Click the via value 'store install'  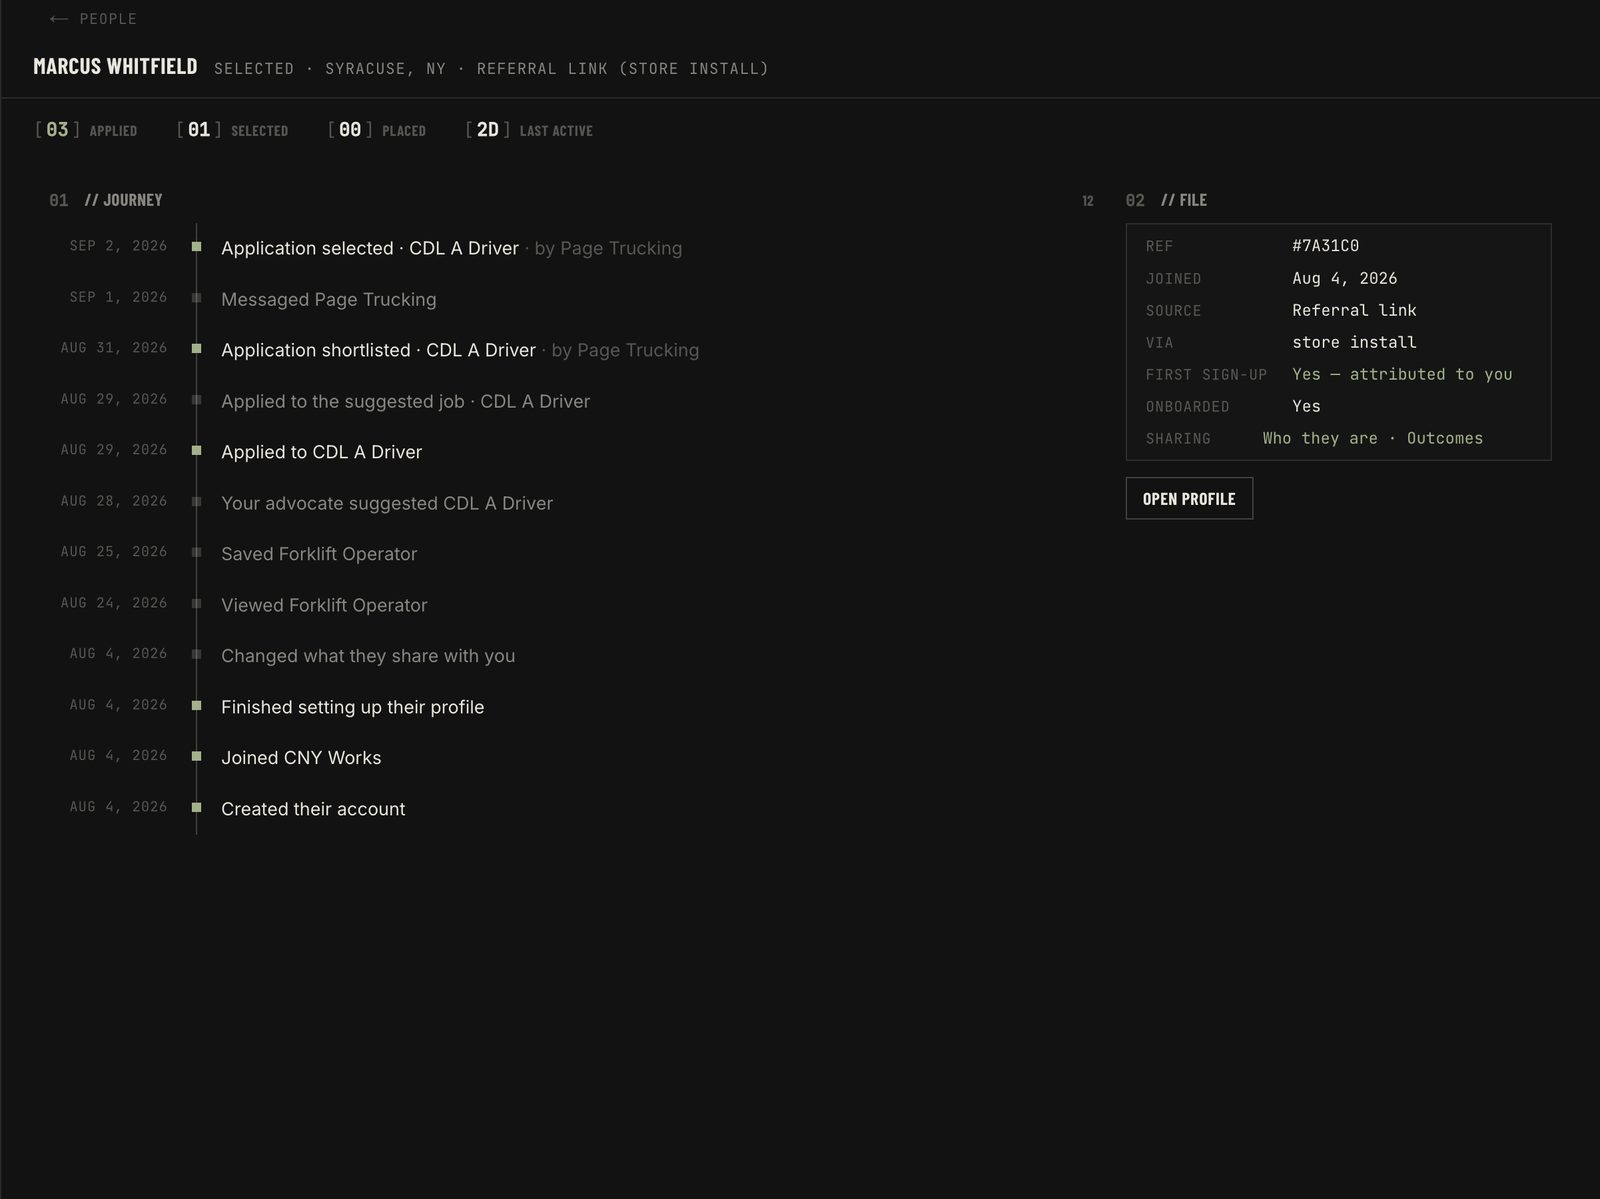tap(1354, 342)
